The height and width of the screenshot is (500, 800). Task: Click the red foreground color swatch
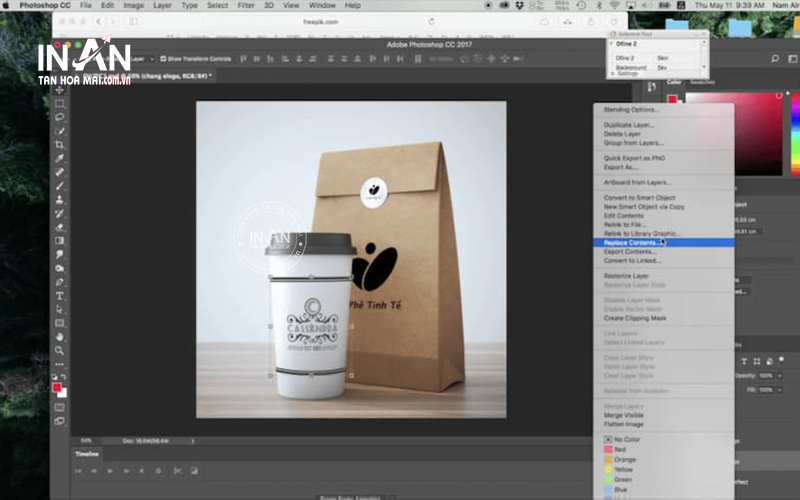coord(57,386)
